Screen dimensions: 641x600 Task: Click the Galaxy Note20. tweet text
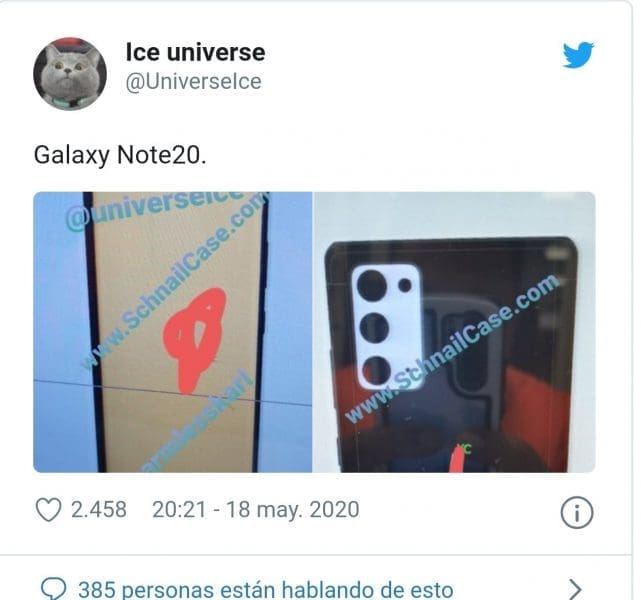point(120,155)
